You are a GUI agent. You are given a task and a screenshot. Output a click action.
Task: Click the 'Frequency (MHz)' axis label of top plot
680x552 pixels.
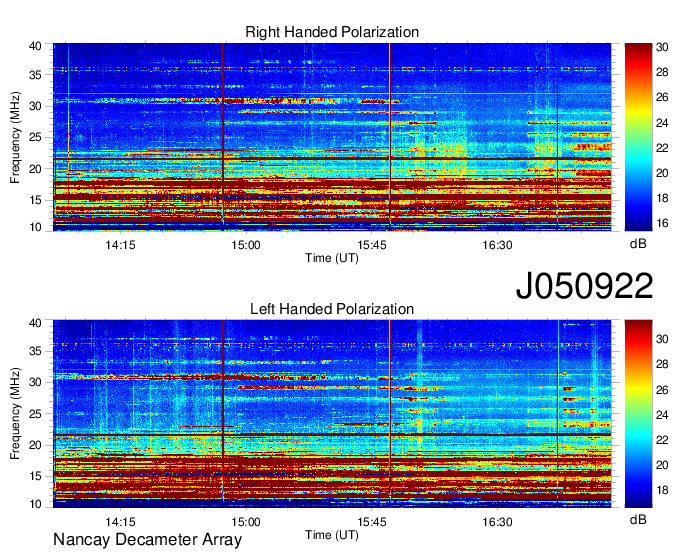click(x=15, y=137)
